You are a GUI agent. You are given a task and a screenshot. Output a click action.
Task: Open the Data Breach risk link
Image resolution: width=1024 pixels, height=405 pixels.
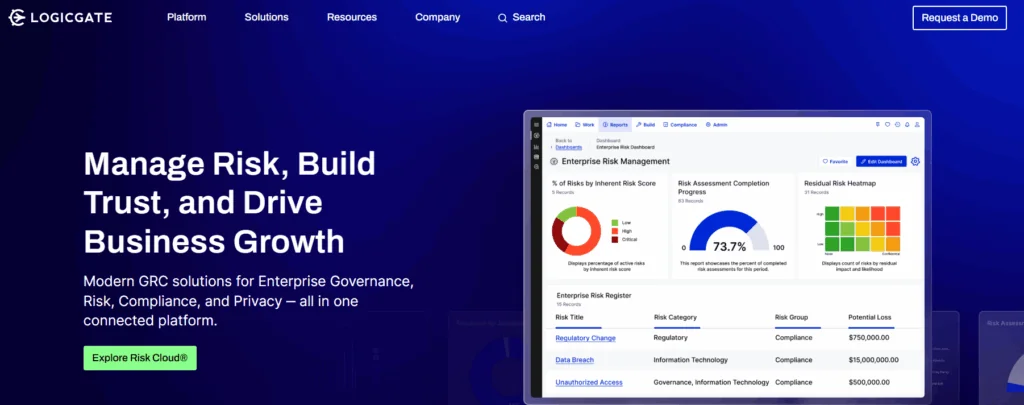576,360
